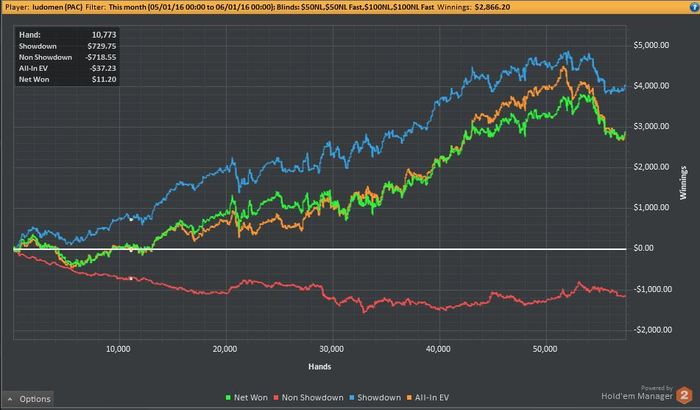The height and width of the screenshot is (410, 700).
Task: Click the green Net Won color swatch
Action: click(x=228, y=397)
